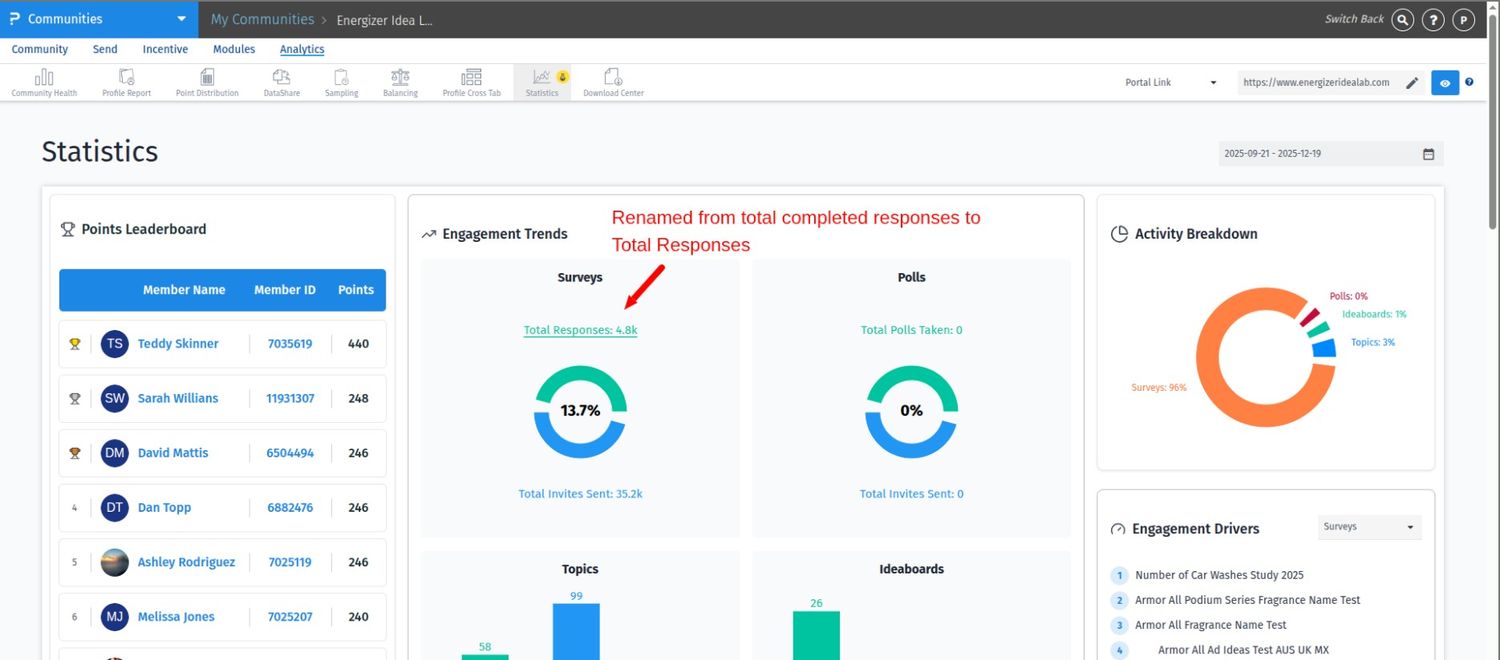Open the profile P avatar icon
1500x660 pixels.
click(x=1464, y=19)
